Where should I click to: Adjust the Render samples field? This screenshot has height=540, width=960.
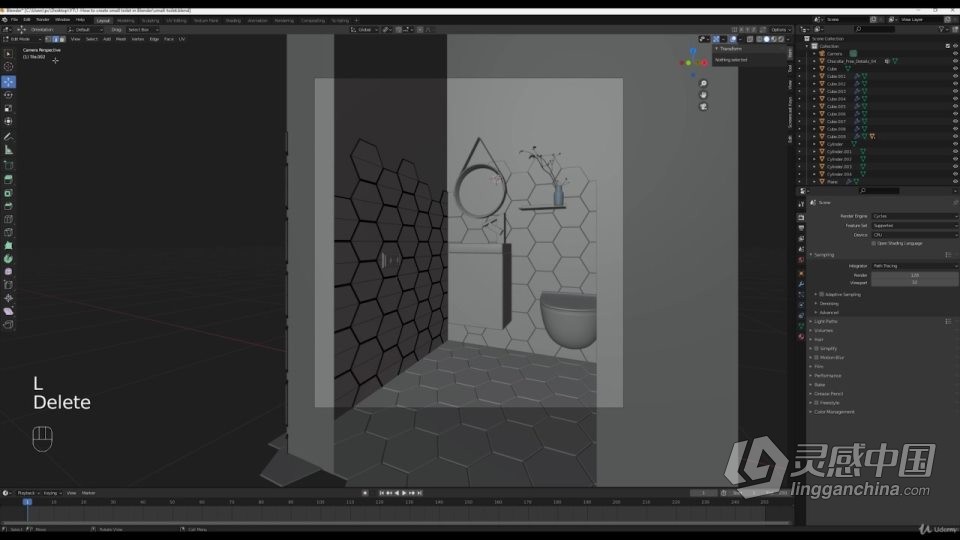click(x=915, y=275)
